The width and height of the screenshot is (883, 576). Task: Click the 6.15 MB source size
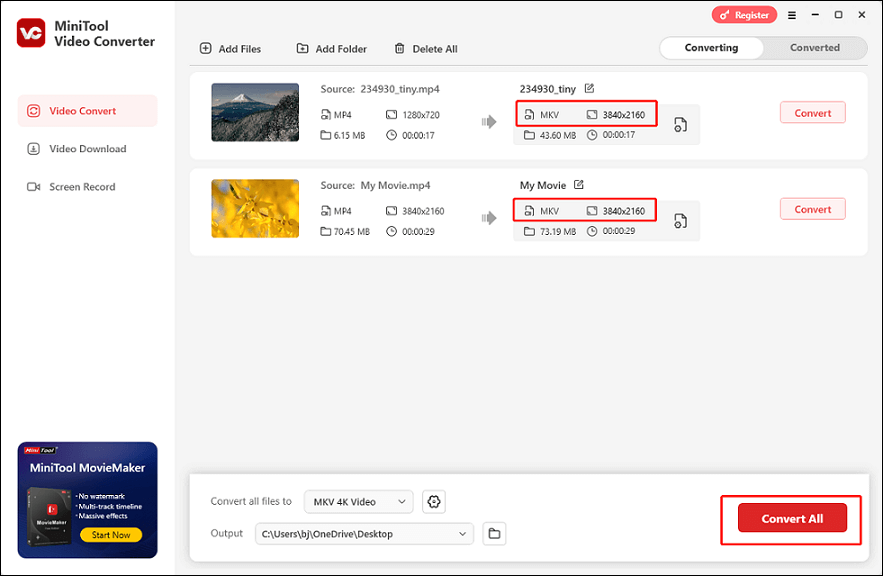coord(343,135)
